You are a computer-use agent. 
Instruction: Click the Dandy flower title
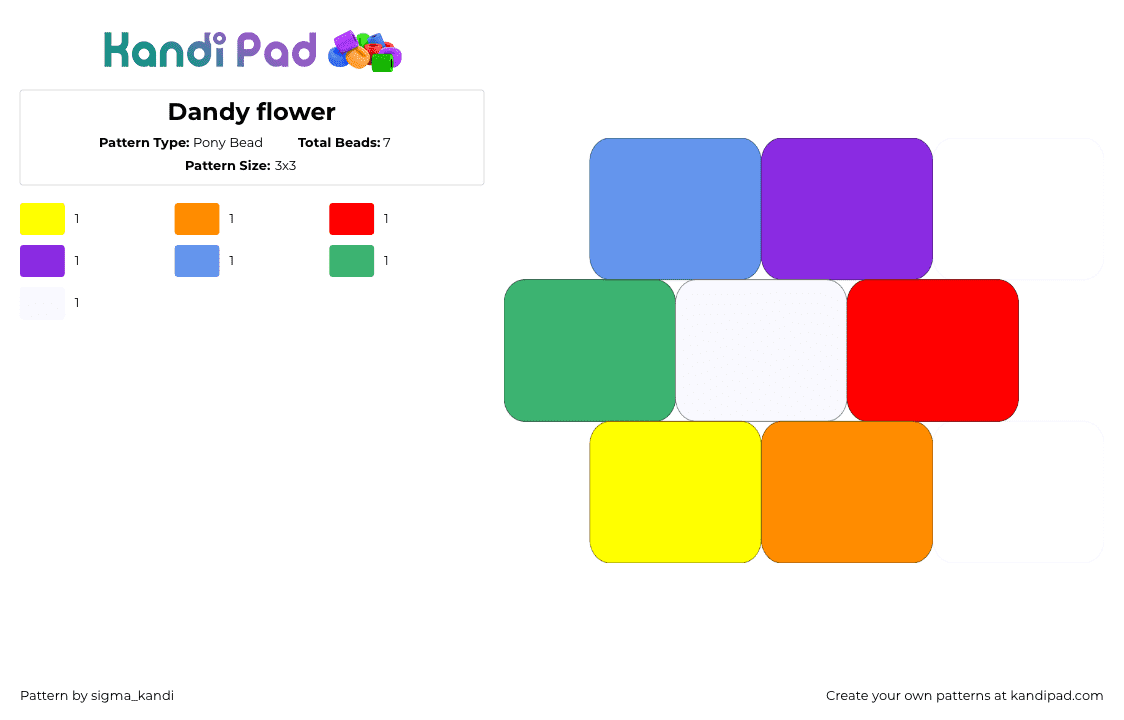pyautogui.click(x=252, y=112)
